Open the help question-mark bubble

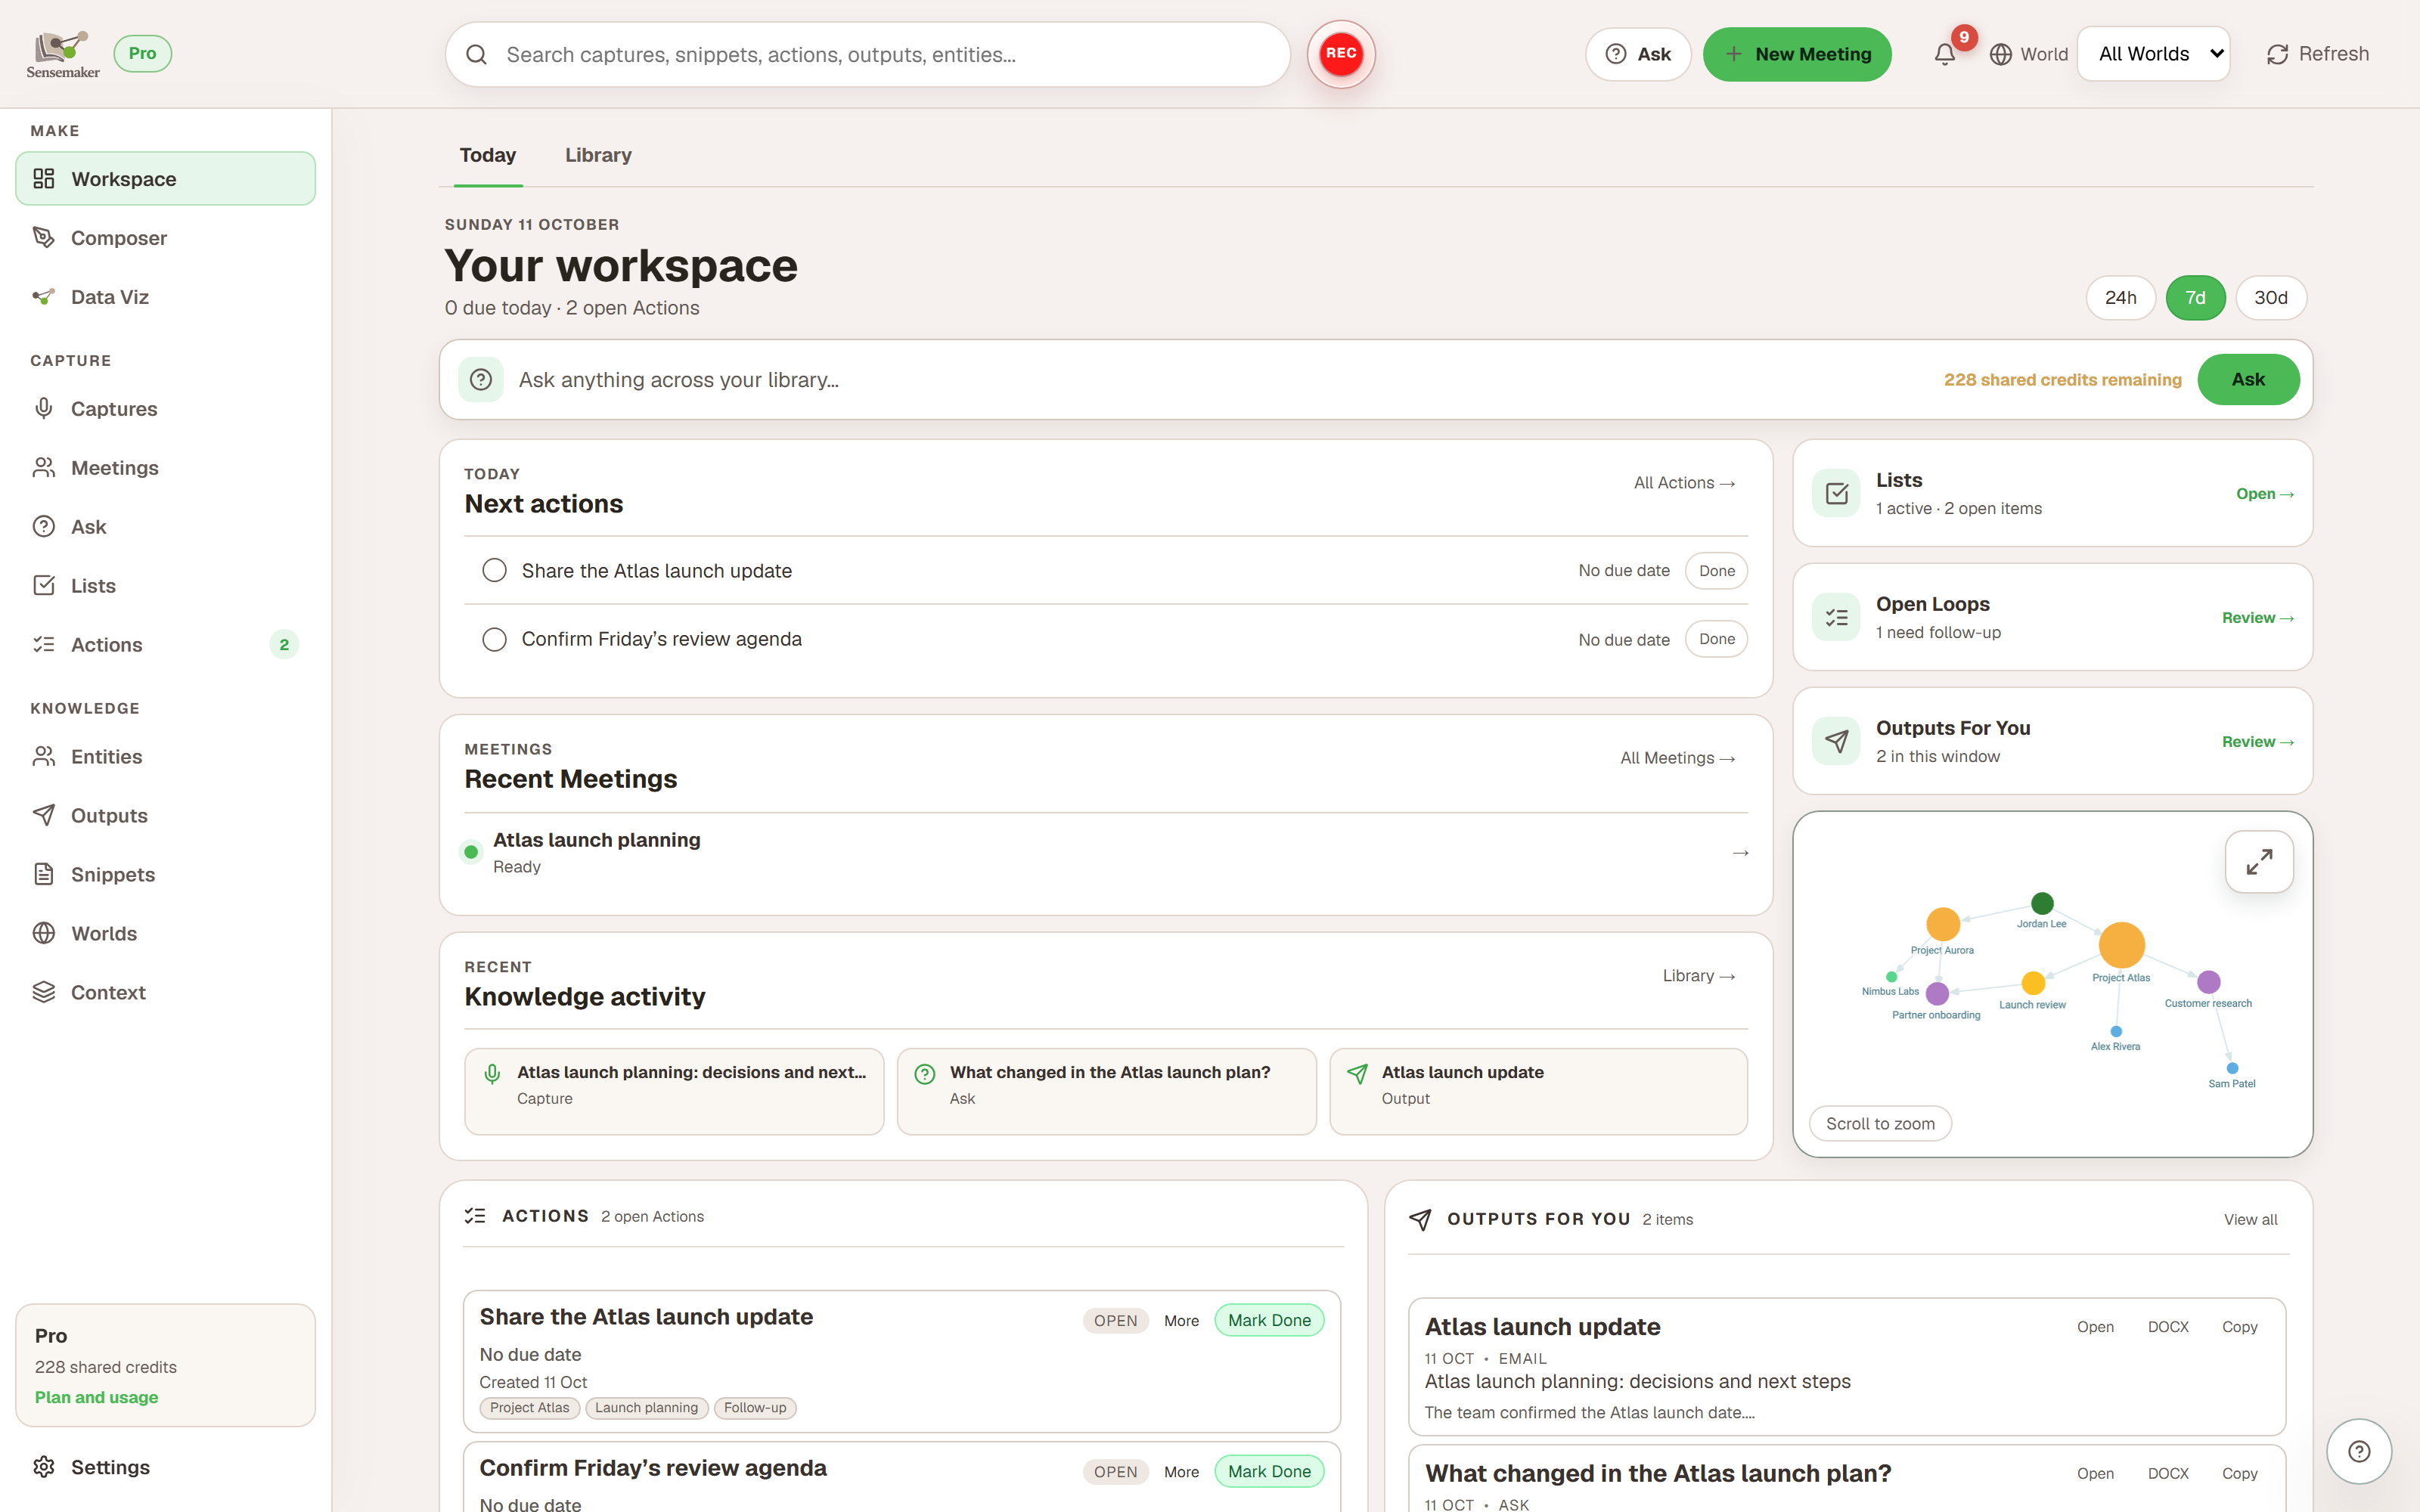click(2359, 1451)
